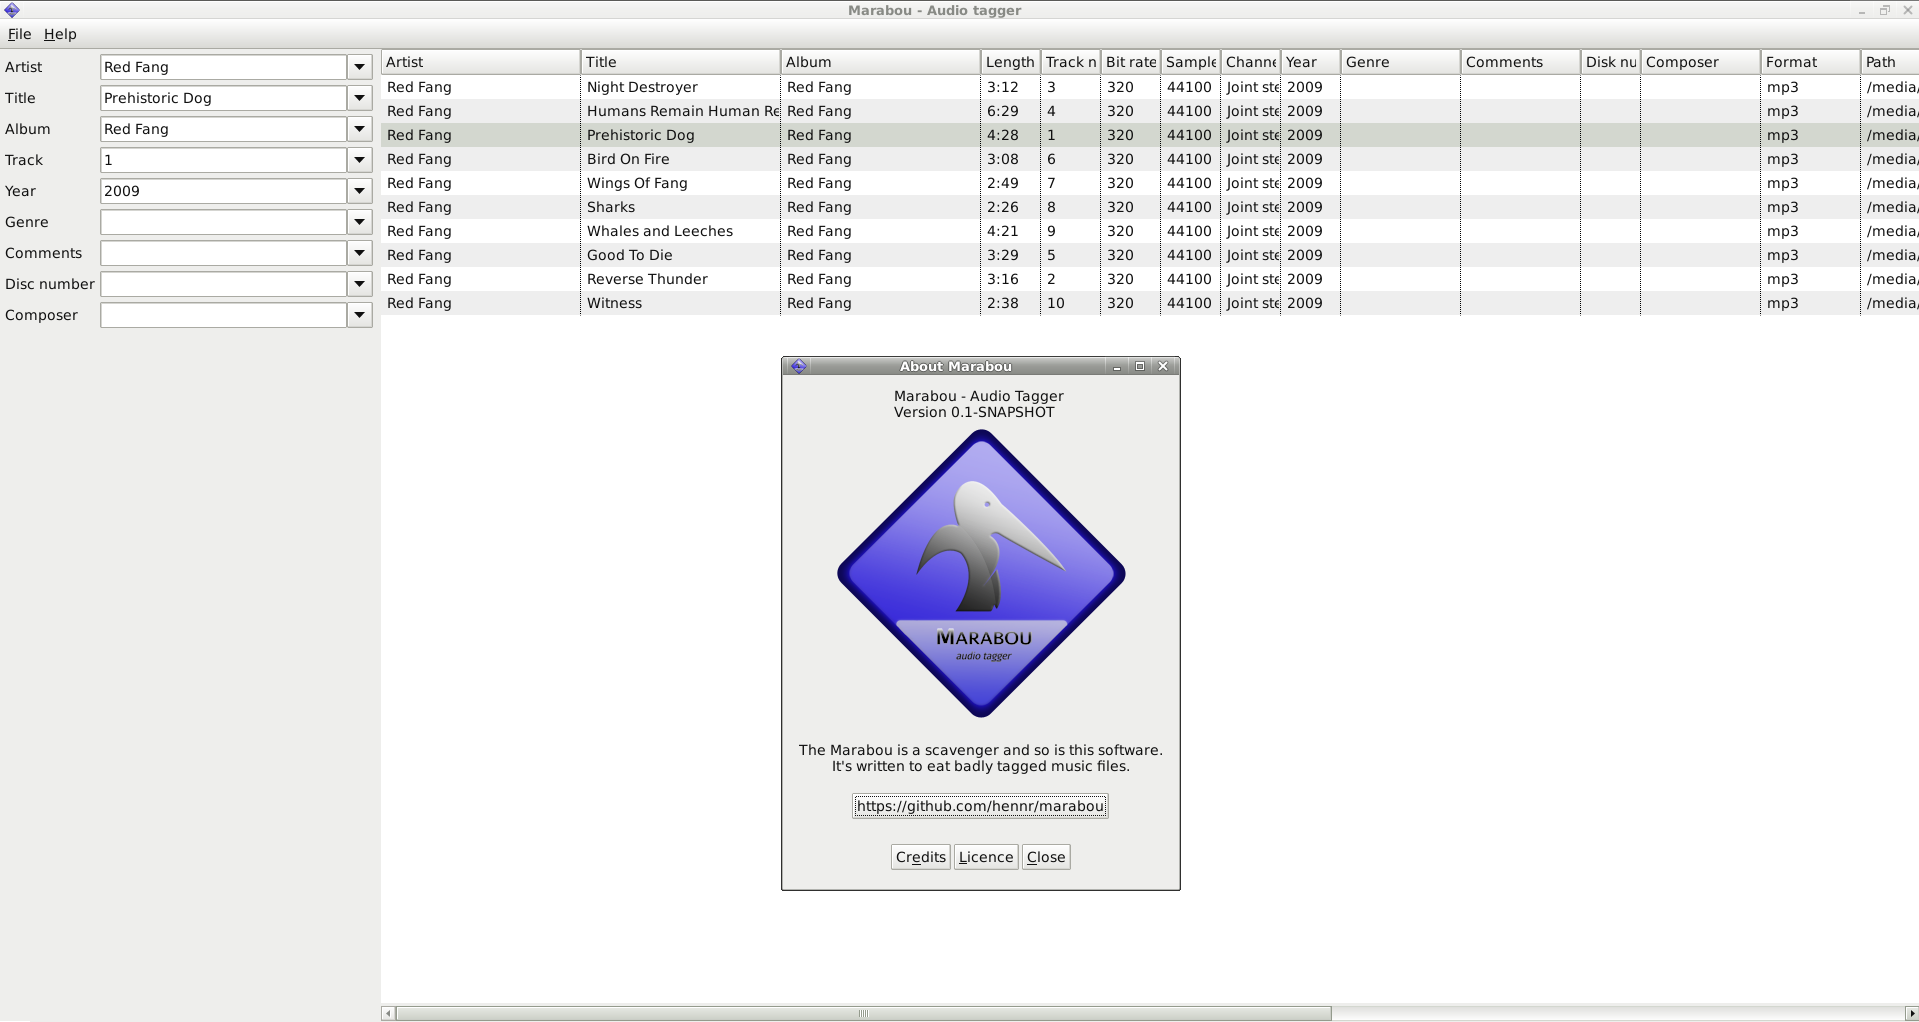This screenshot has height=1022, width=1919.
Task: Expand the Disc number dropdown arrow
Action: (x=360, y=284)
